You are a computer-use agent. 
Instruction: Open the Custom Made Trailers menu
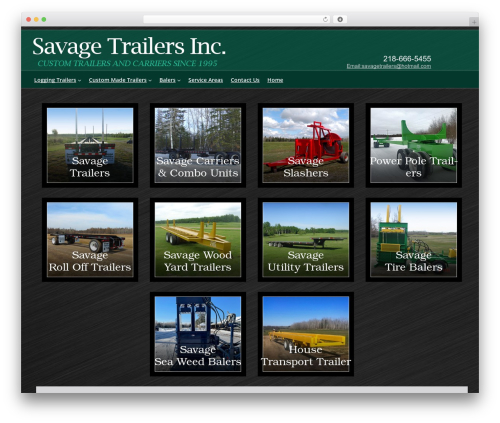click(x=118, y=80)
